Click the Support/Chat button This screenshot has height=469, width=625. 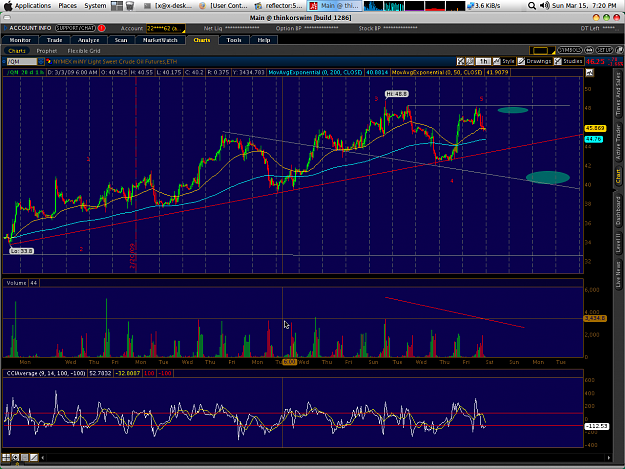point(75,28)
